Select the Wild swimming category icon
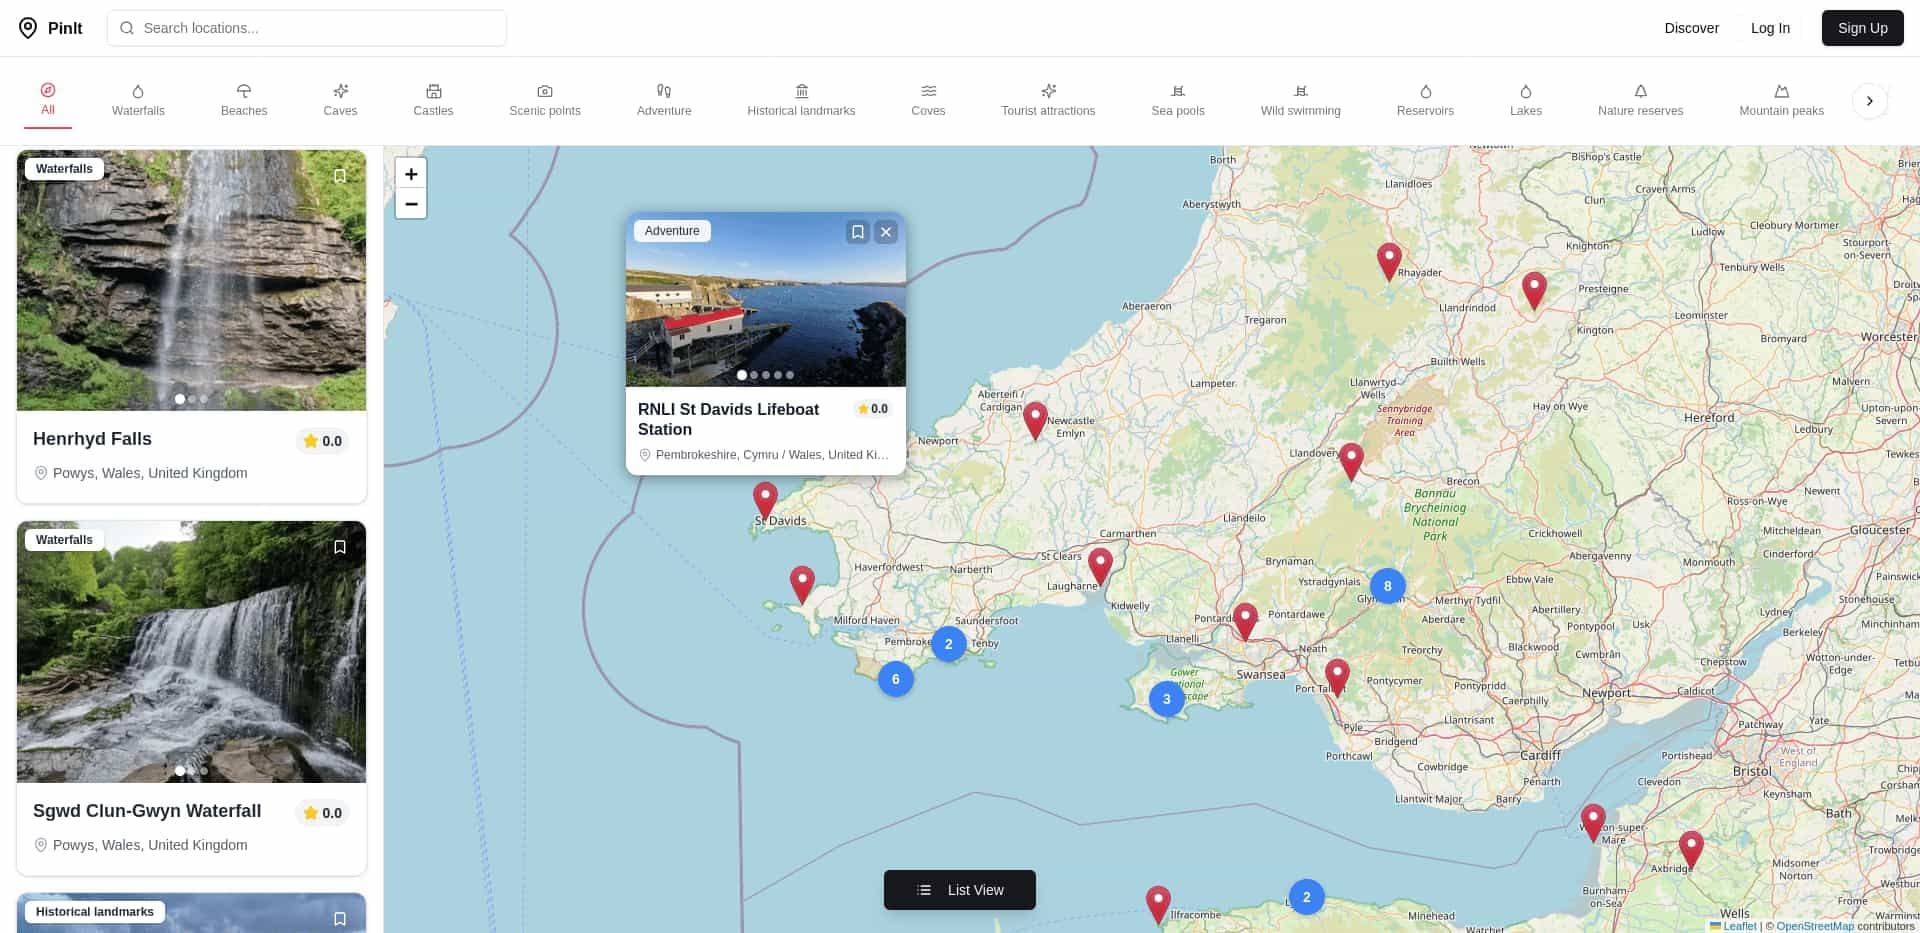 pos(1300,91)
